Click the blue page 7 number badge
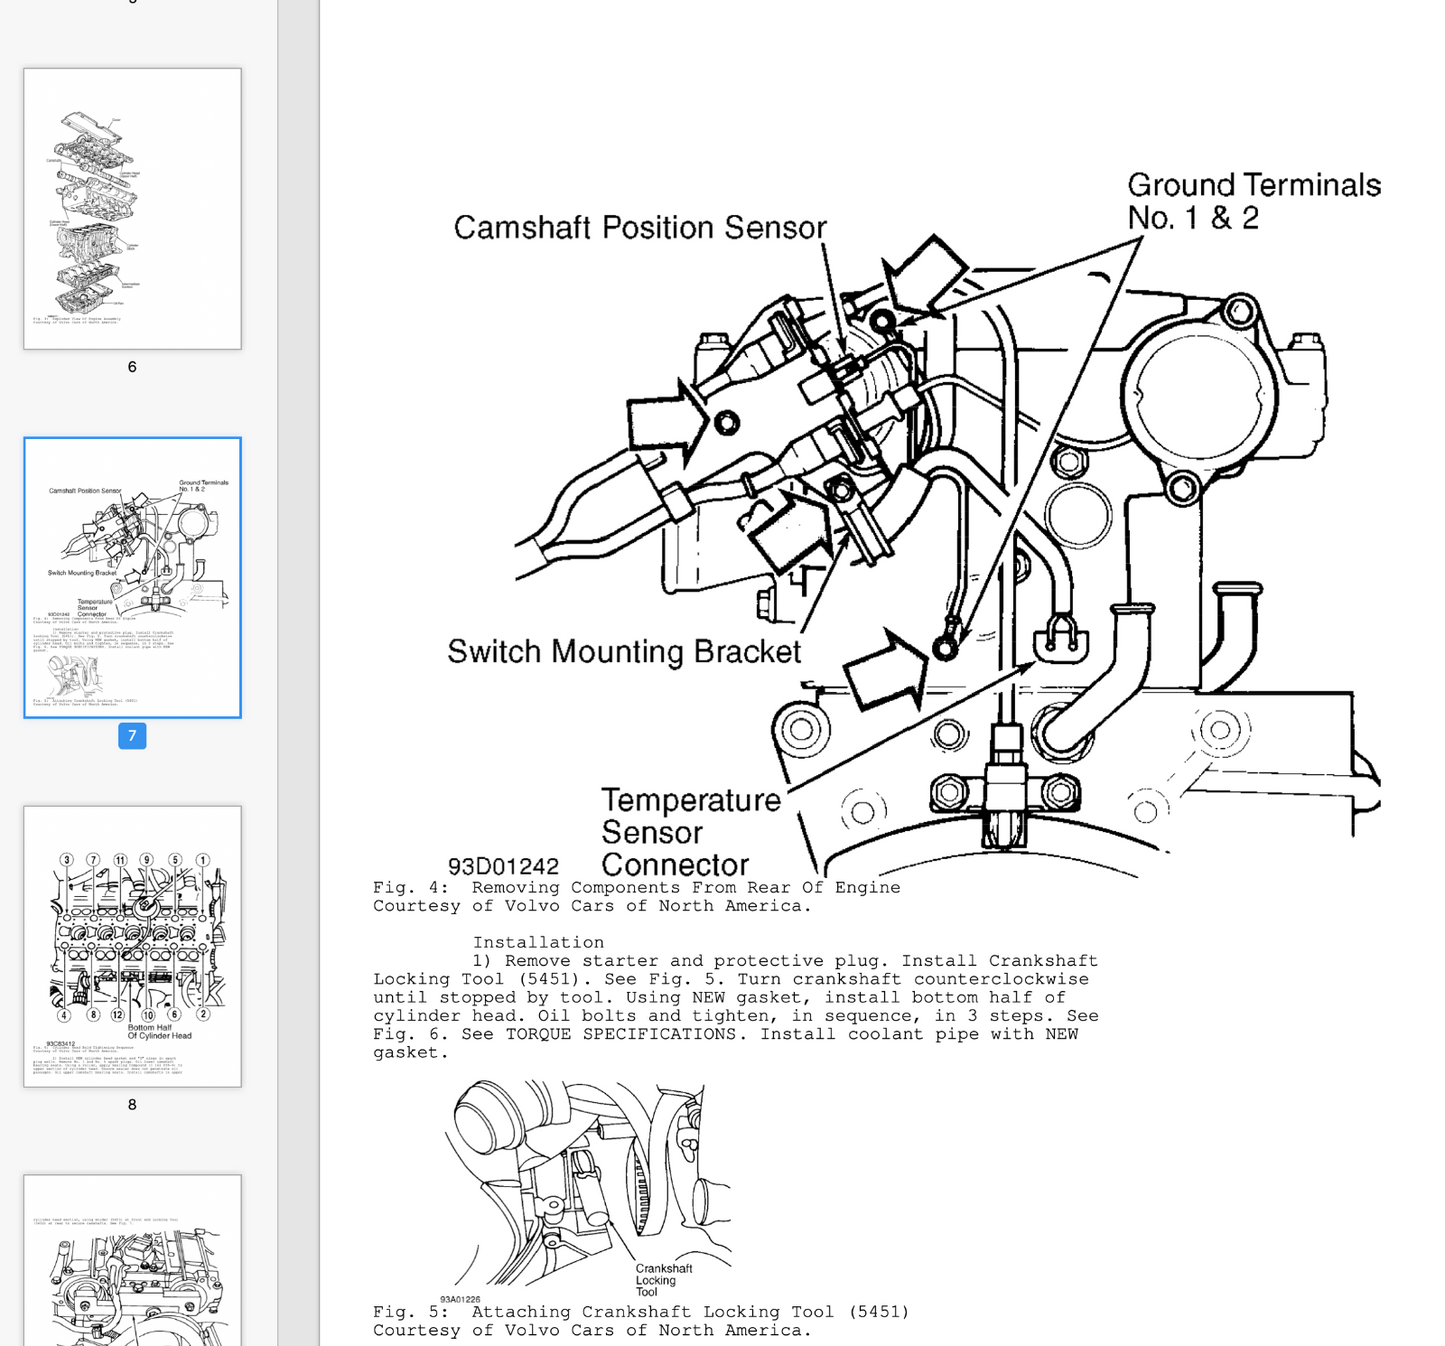 pyautogui.click(x=132, y=736)
